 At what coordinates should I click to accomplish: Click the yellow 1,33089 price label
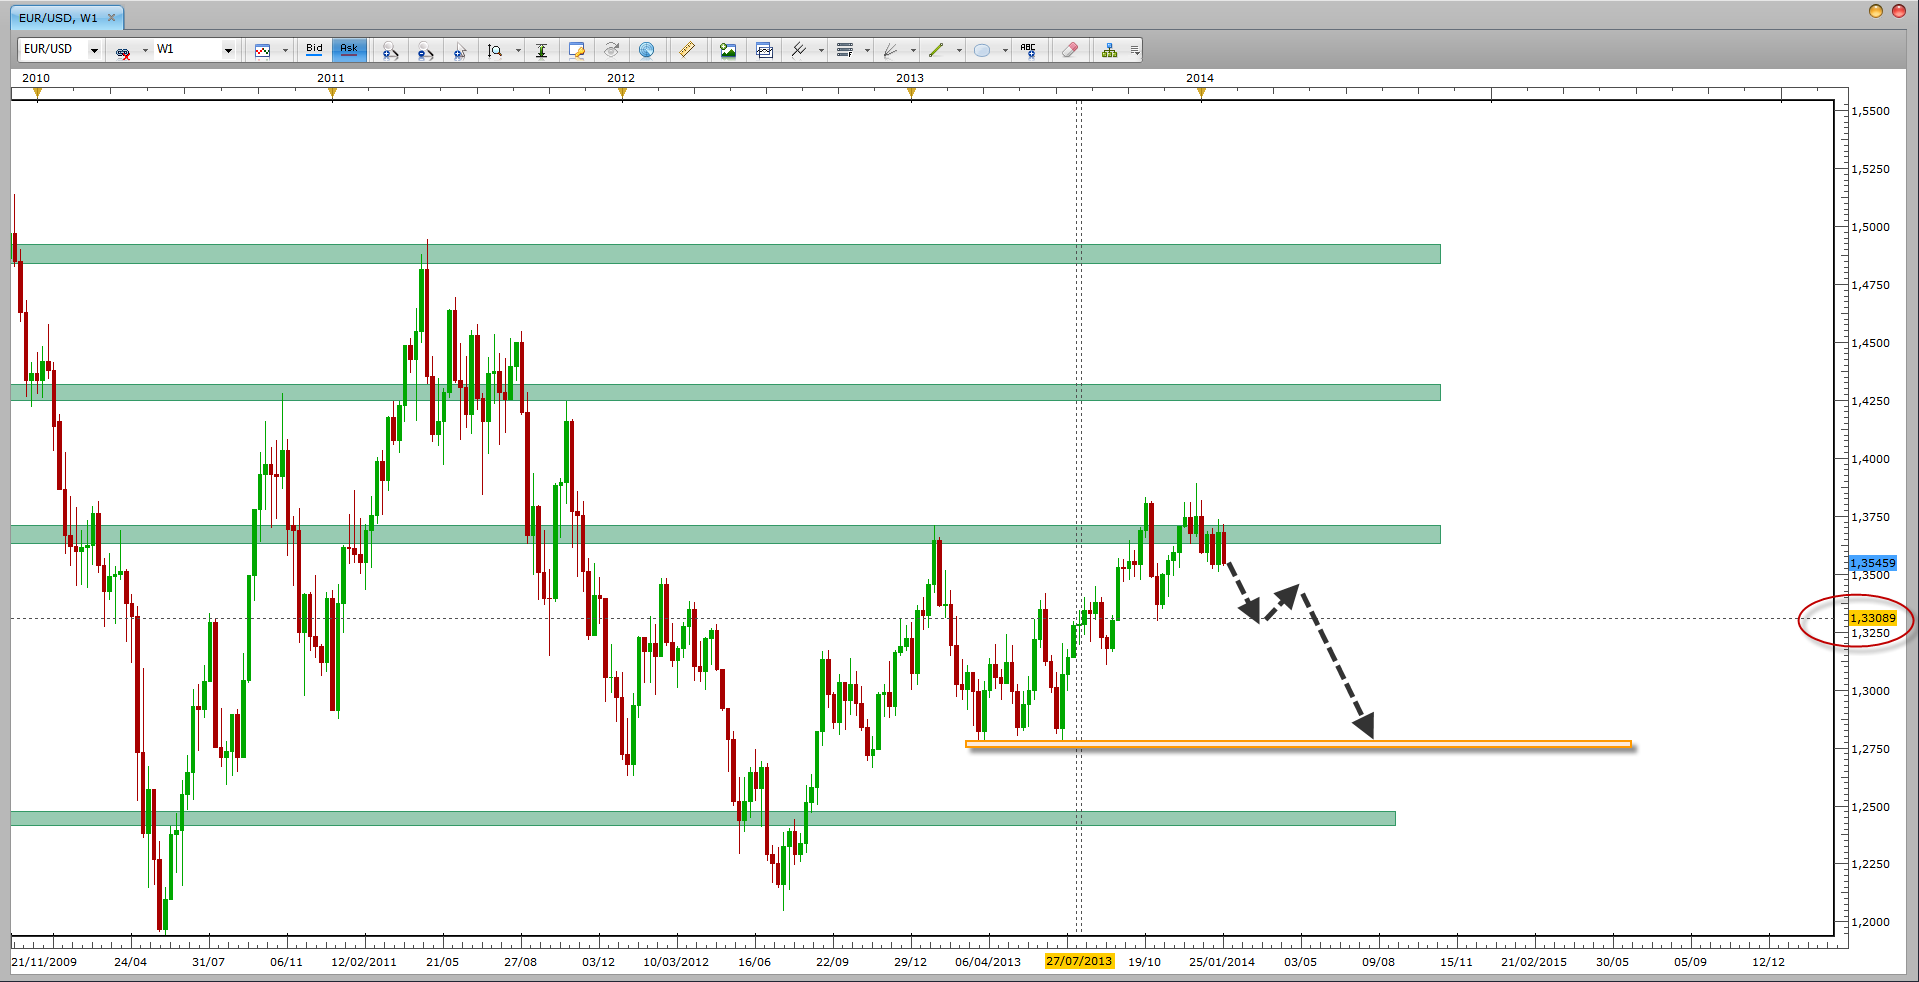(x=1873, y=618)
